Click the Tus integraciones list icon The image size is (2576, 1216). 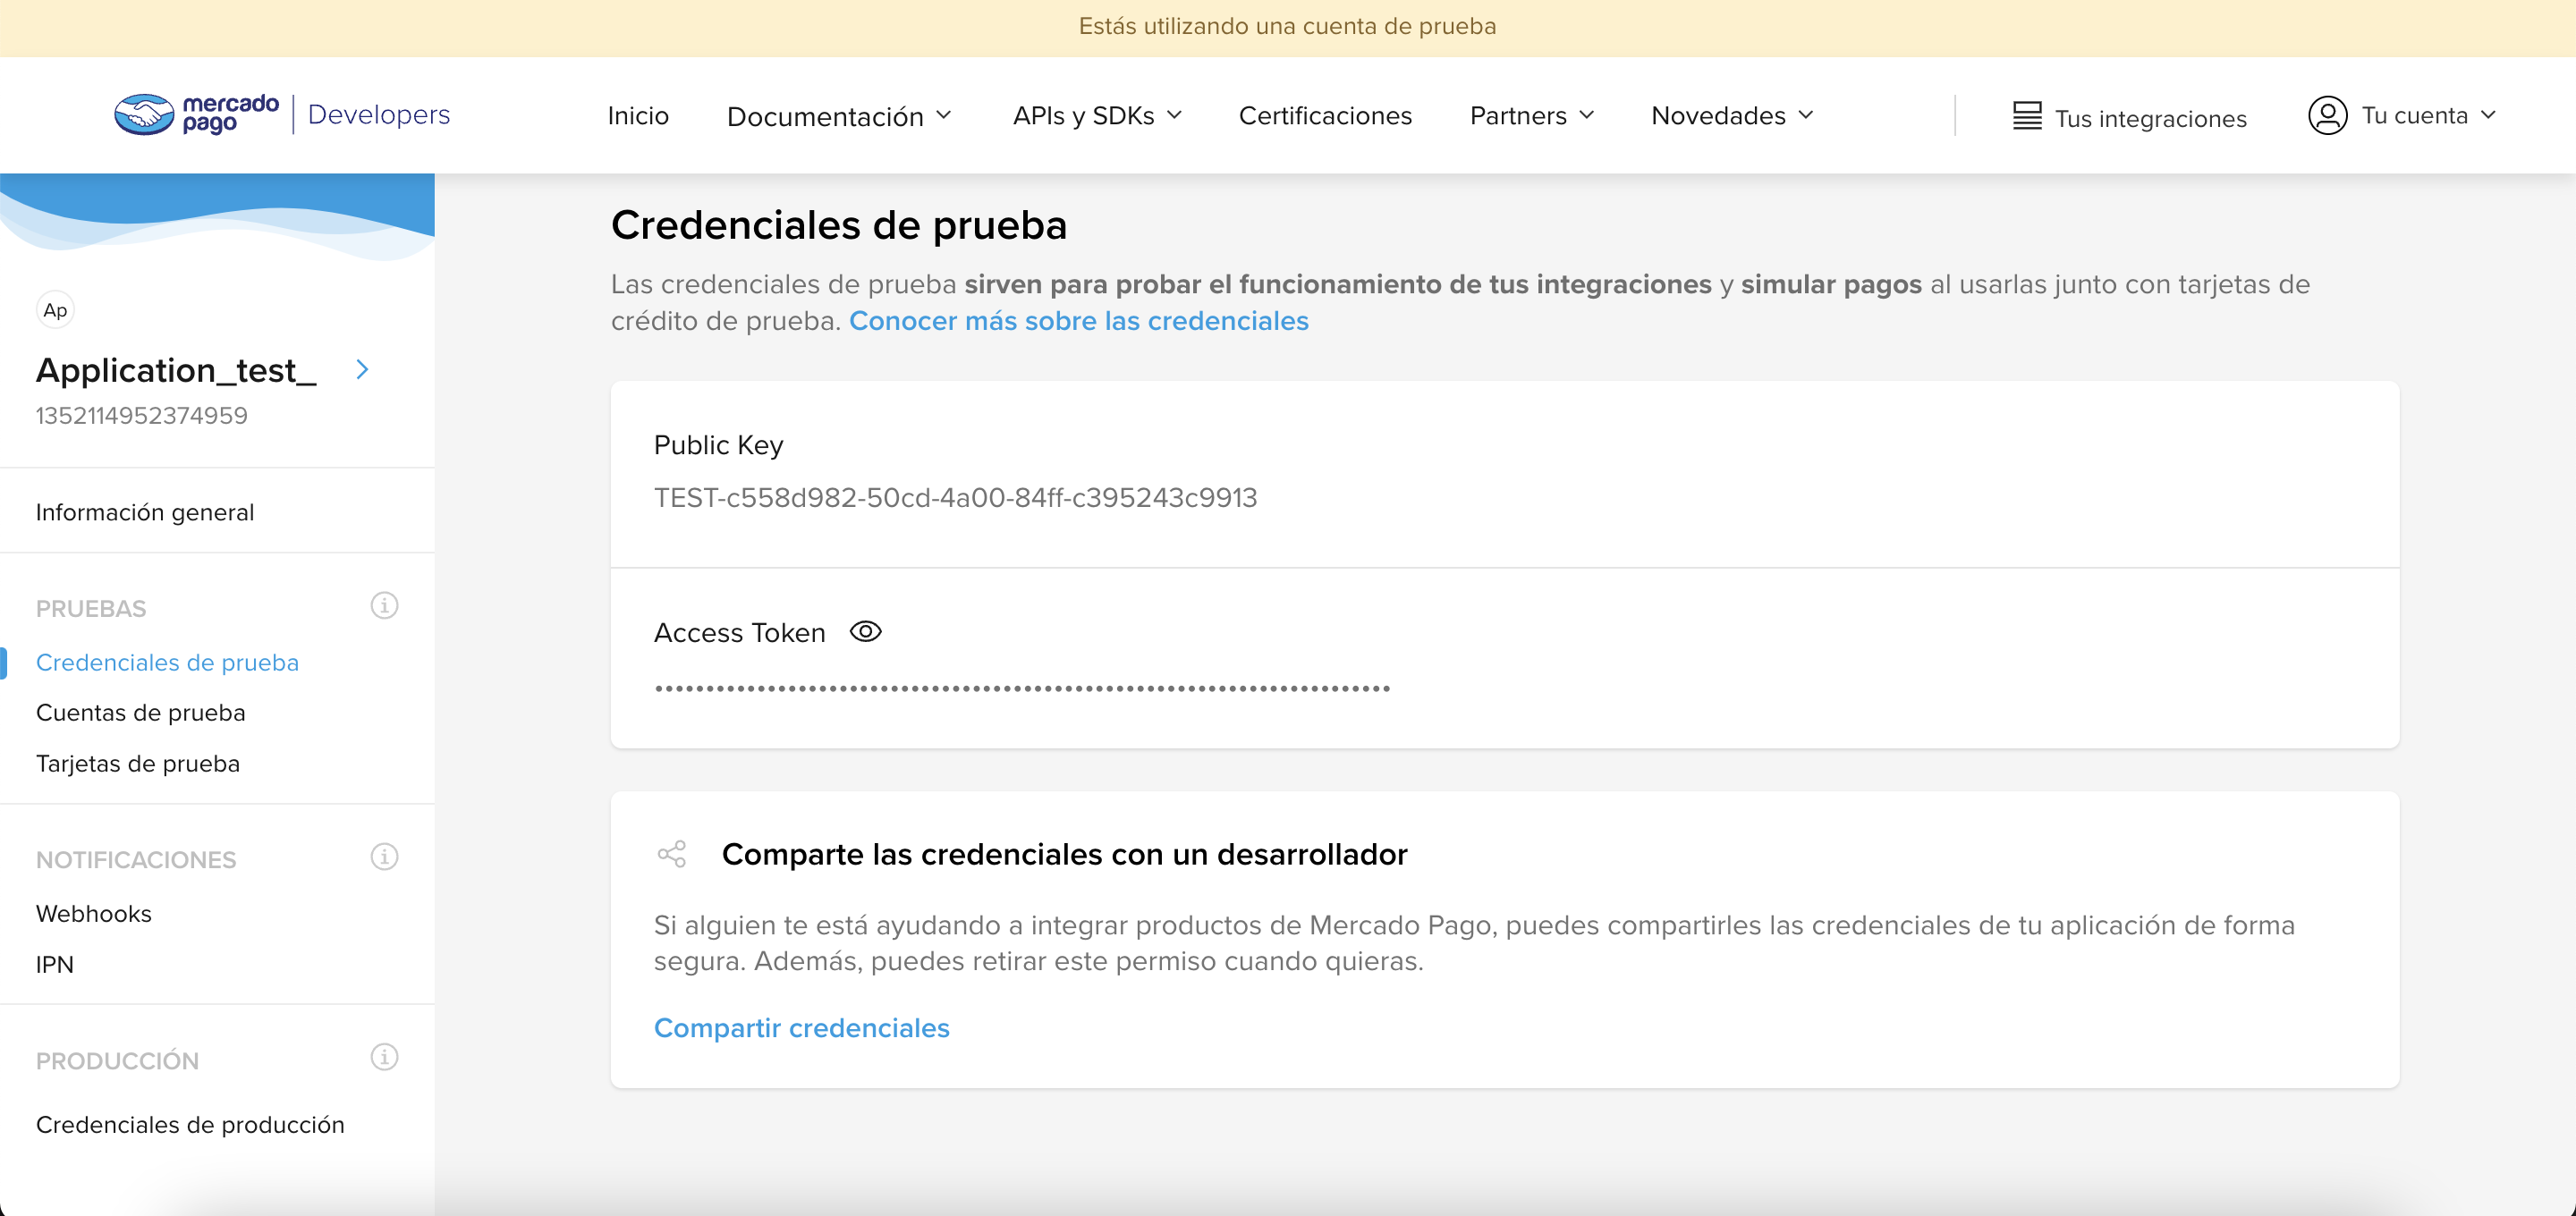(2027, 116)
